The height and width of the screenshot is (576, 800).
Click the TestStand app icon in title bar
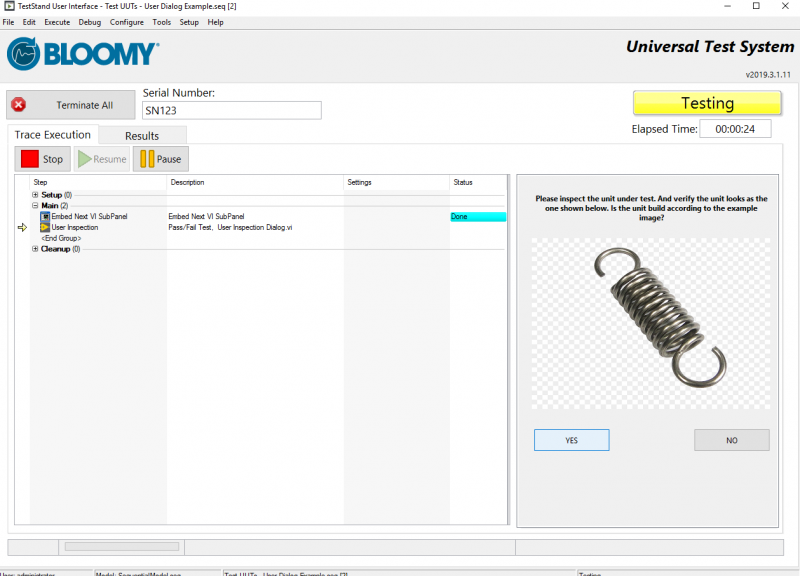click(9, 6)
